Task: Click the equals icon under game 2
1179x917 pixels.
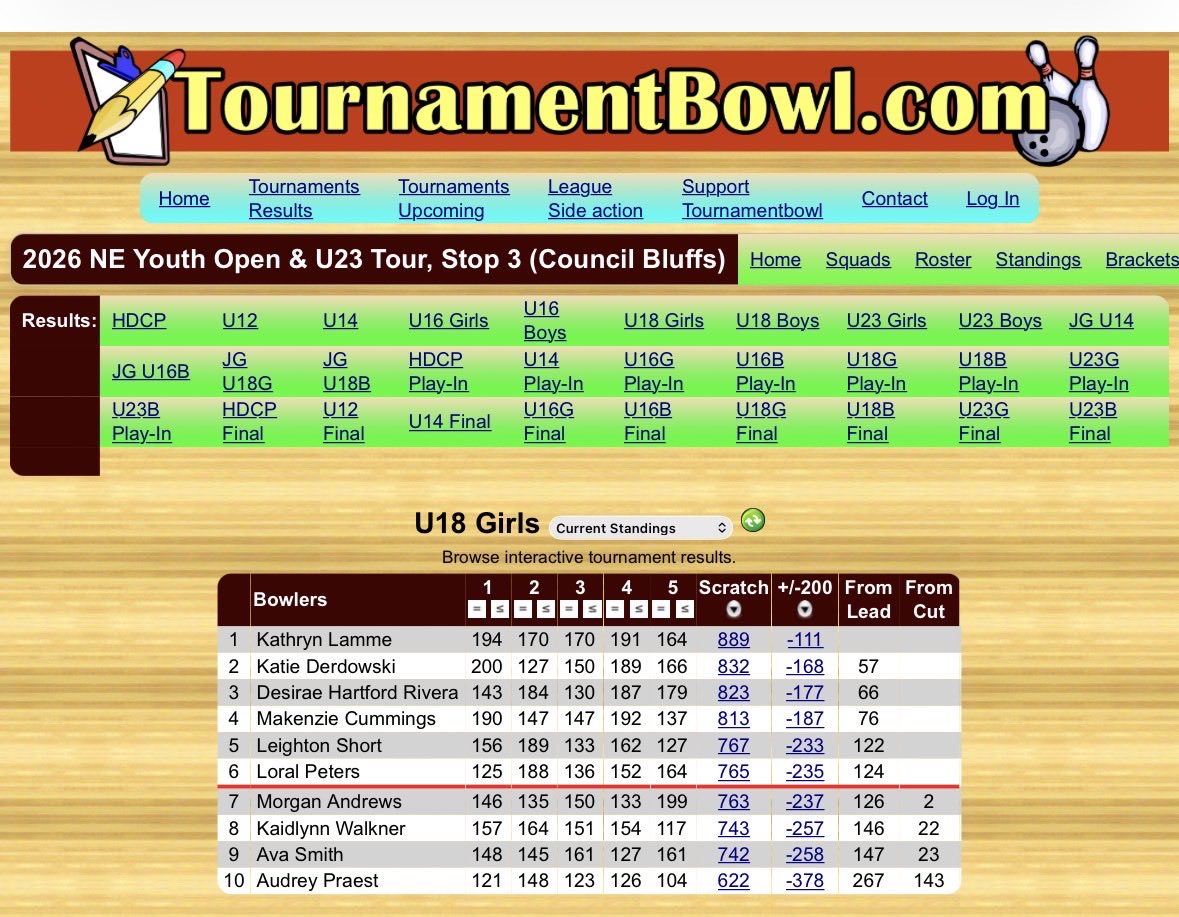Action: pyautogui.click(x=523, y=610)
